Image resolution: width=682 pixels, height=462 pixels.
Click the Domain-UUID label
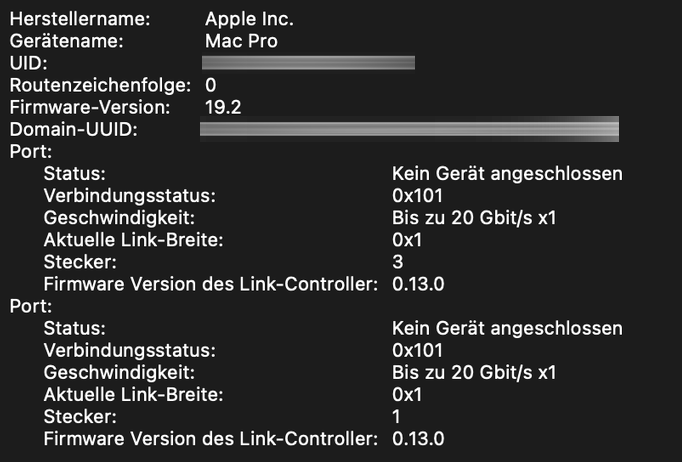pyautogui.click(x=74, y=130)
